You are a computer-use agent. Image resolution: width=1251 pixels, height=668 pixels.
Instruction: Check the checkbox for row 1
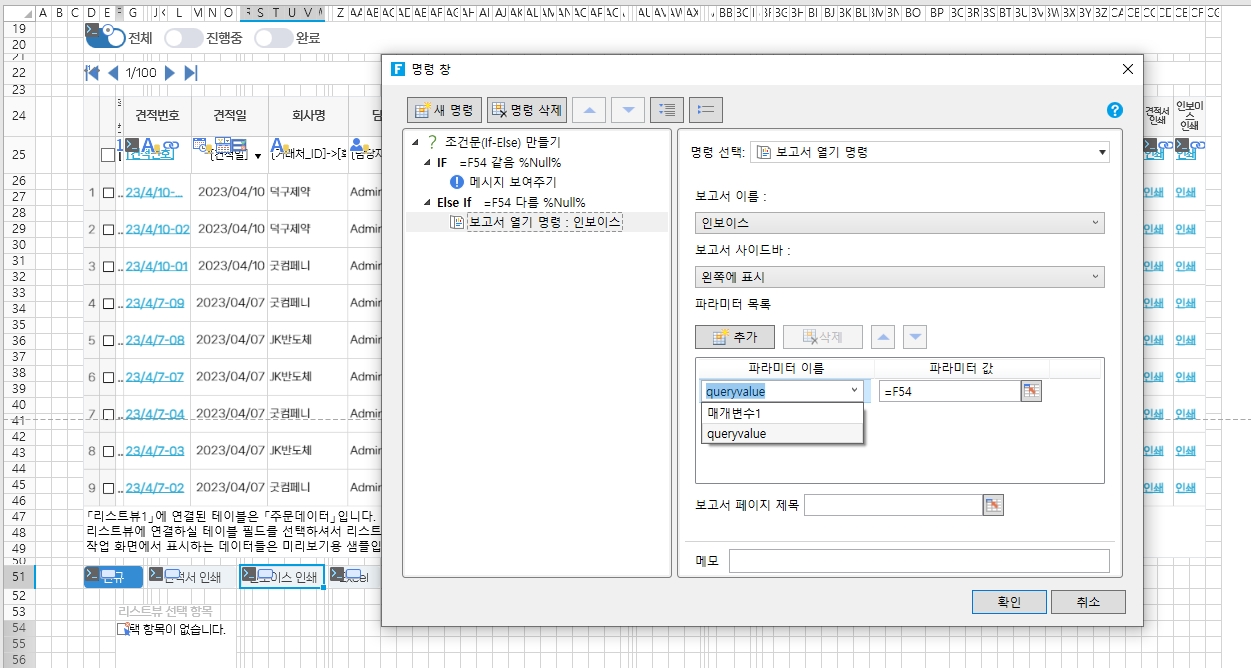(108, 193)
